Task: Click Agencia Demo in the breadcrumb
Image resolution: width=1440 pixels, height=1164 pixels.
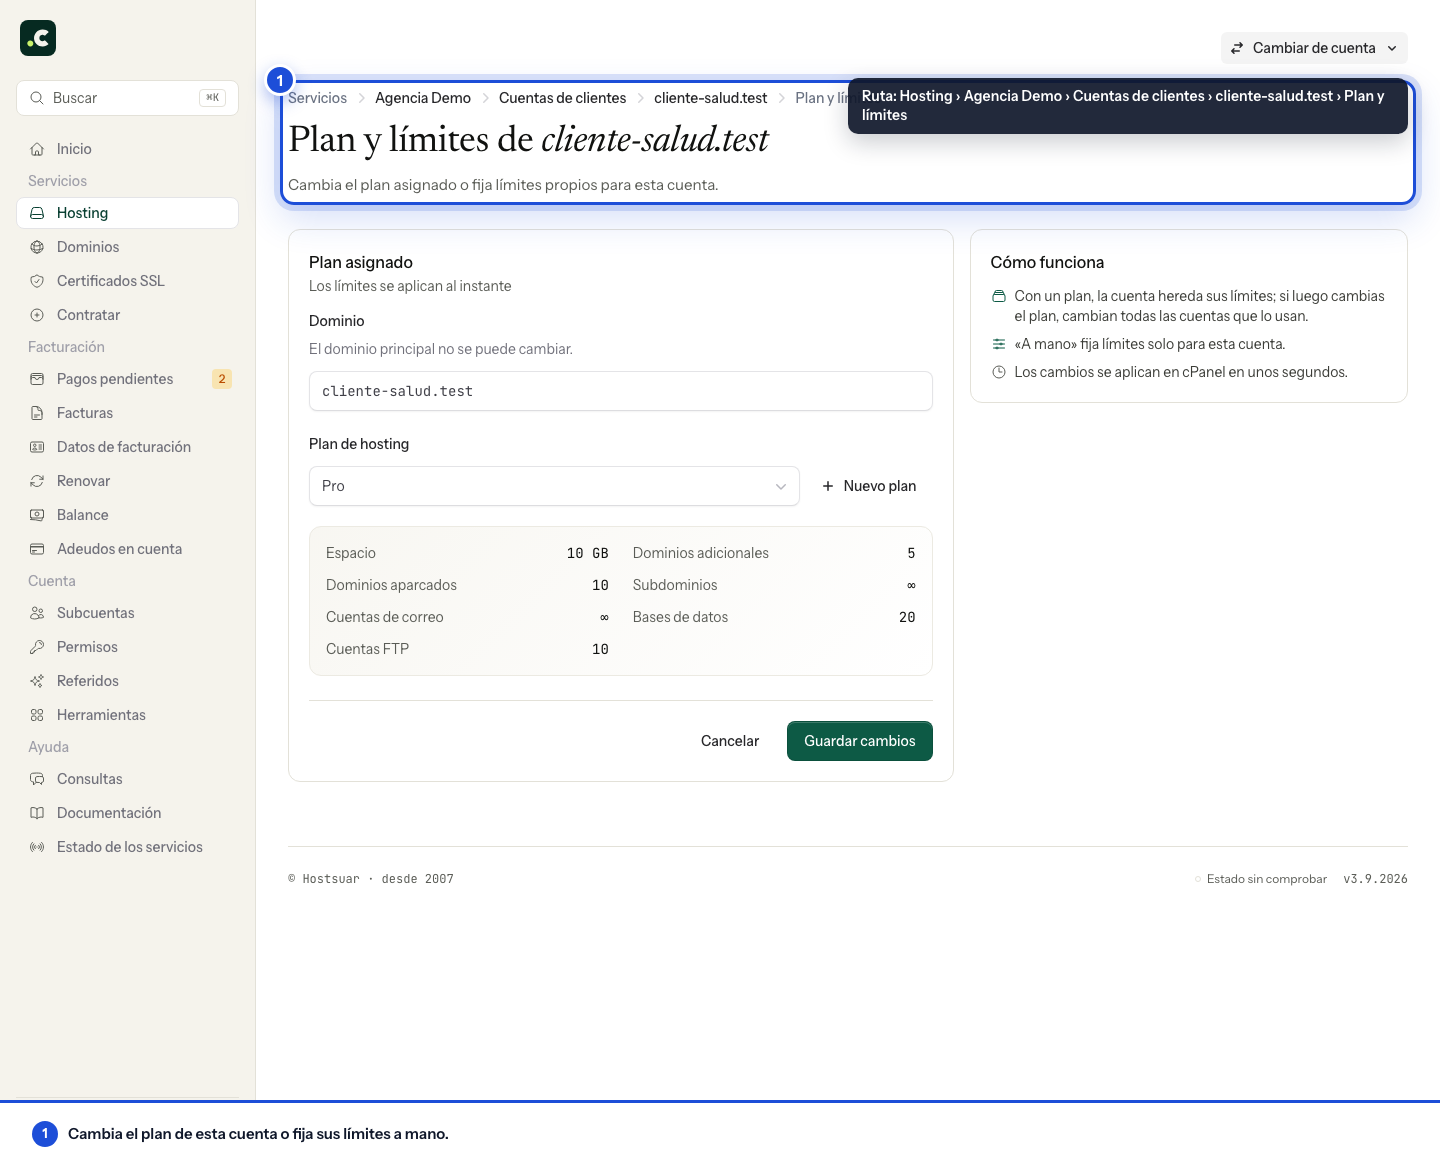Action: 423,98
